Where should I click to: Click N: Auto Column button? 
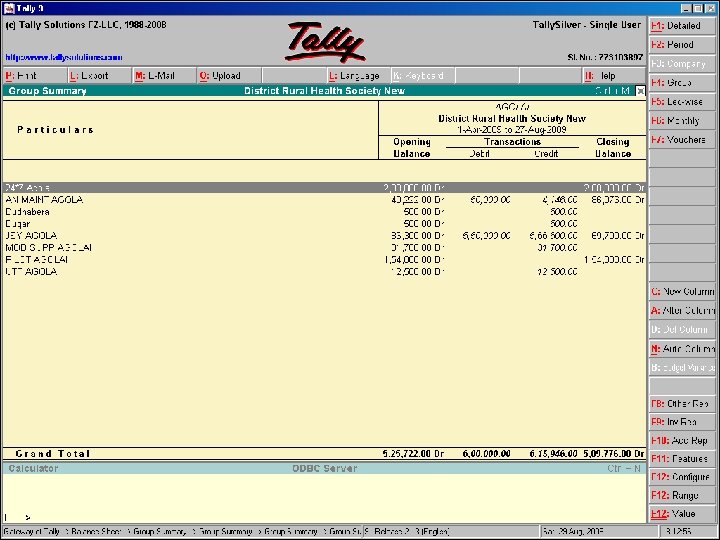682,349
